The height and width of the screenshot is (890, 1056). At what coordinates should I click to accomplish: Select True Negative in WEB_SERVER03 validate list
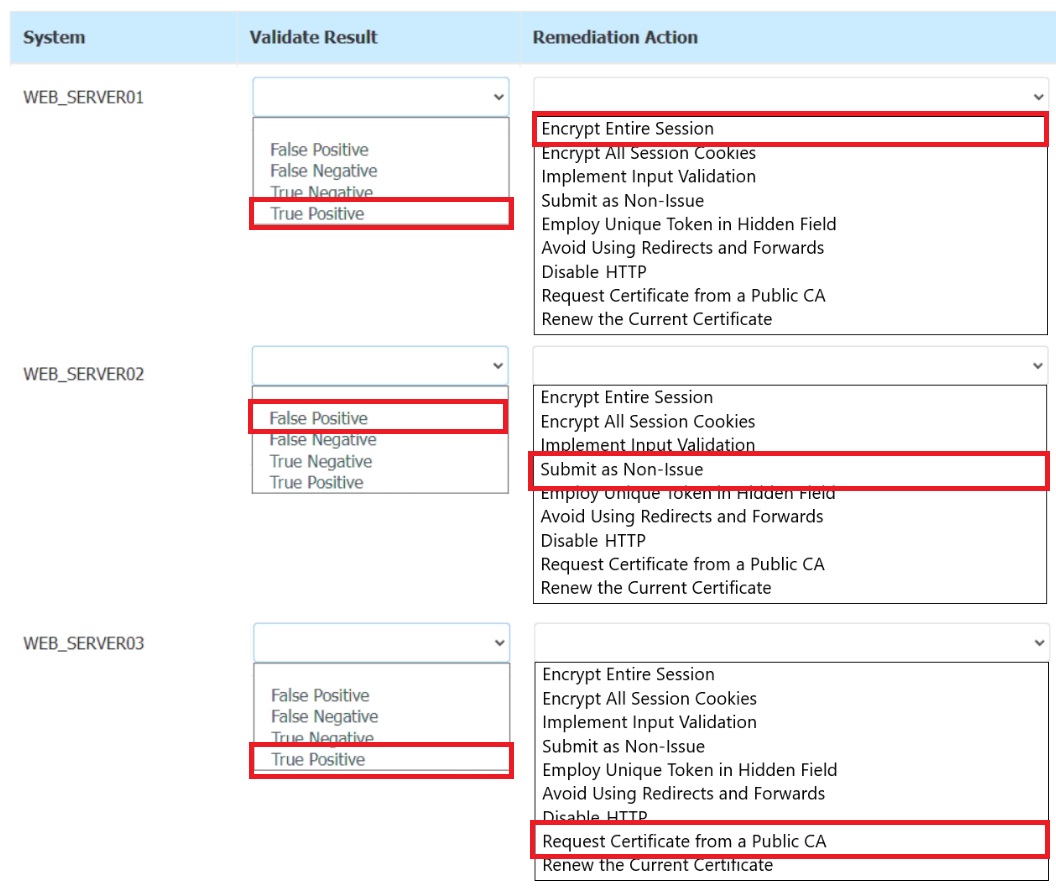click(322, 737)
